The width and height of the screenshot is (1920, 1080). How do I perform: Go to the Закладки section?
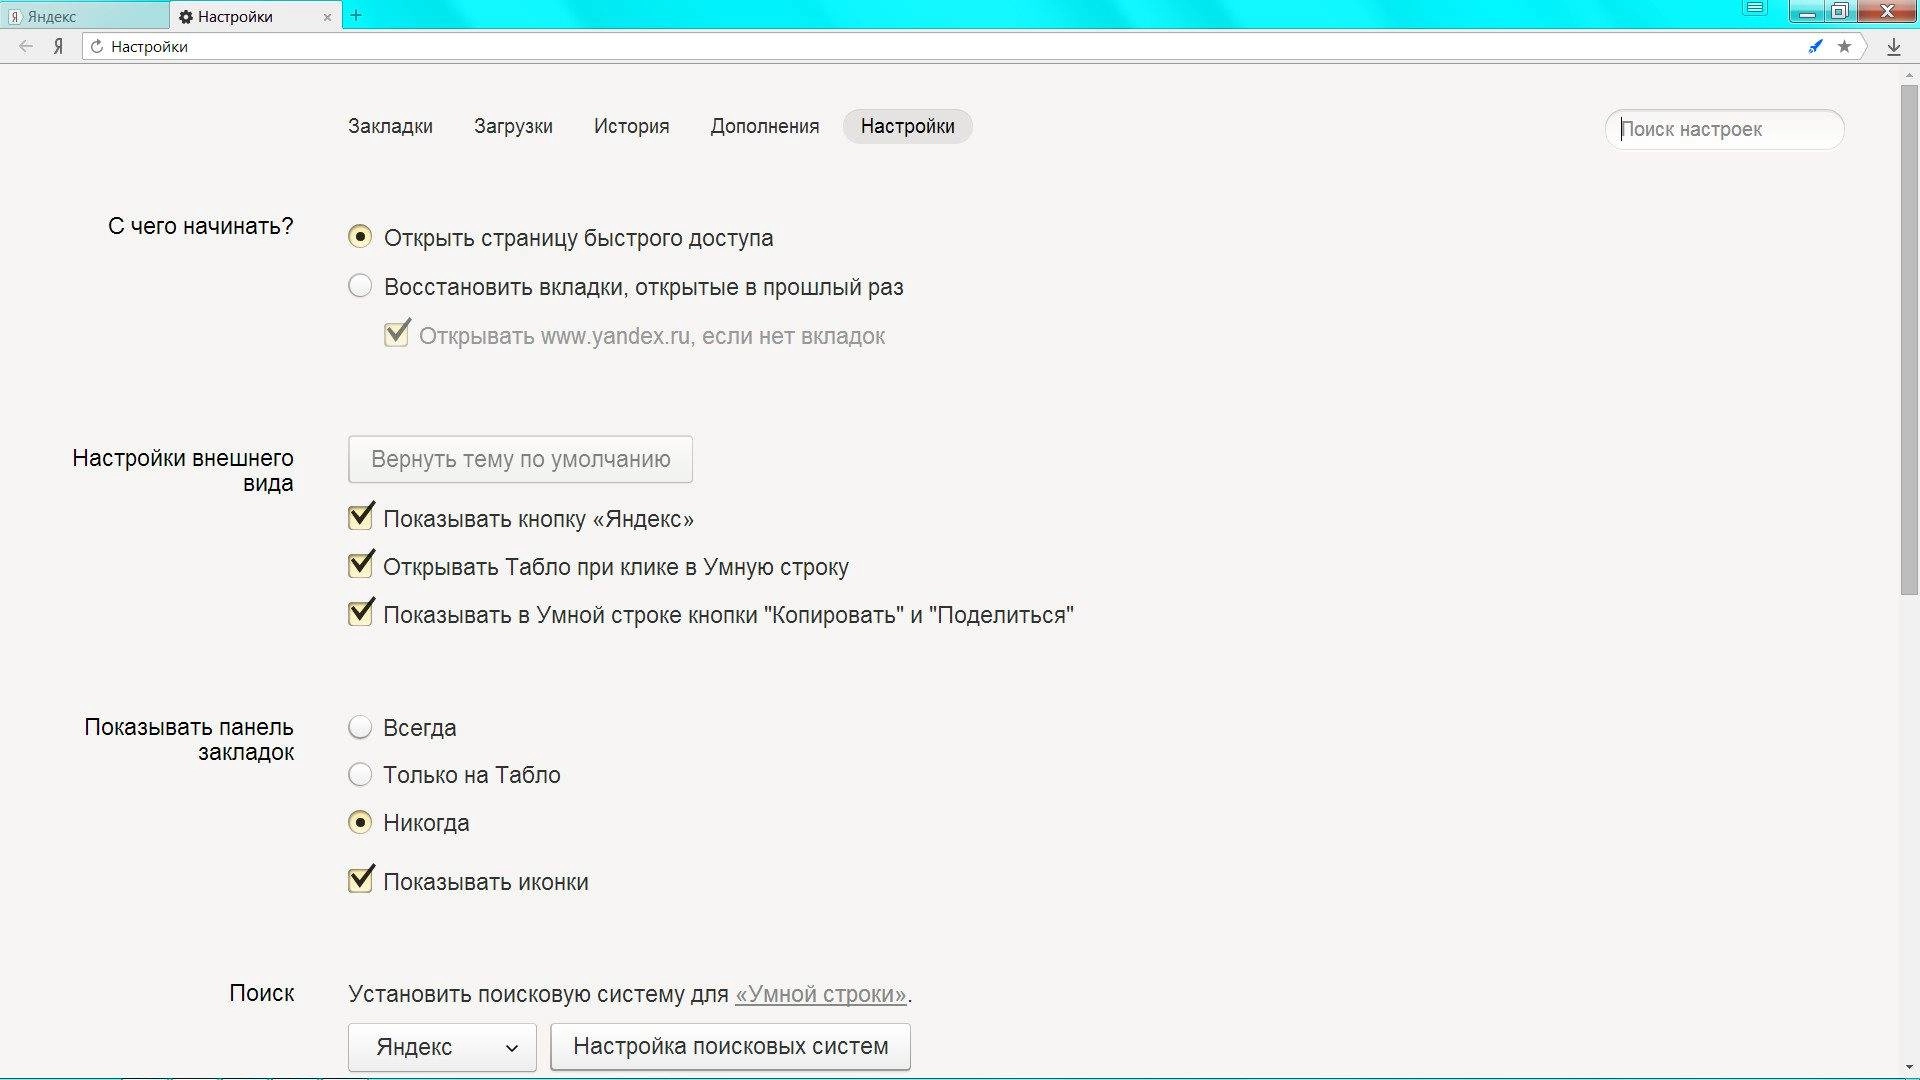(390, 126)
